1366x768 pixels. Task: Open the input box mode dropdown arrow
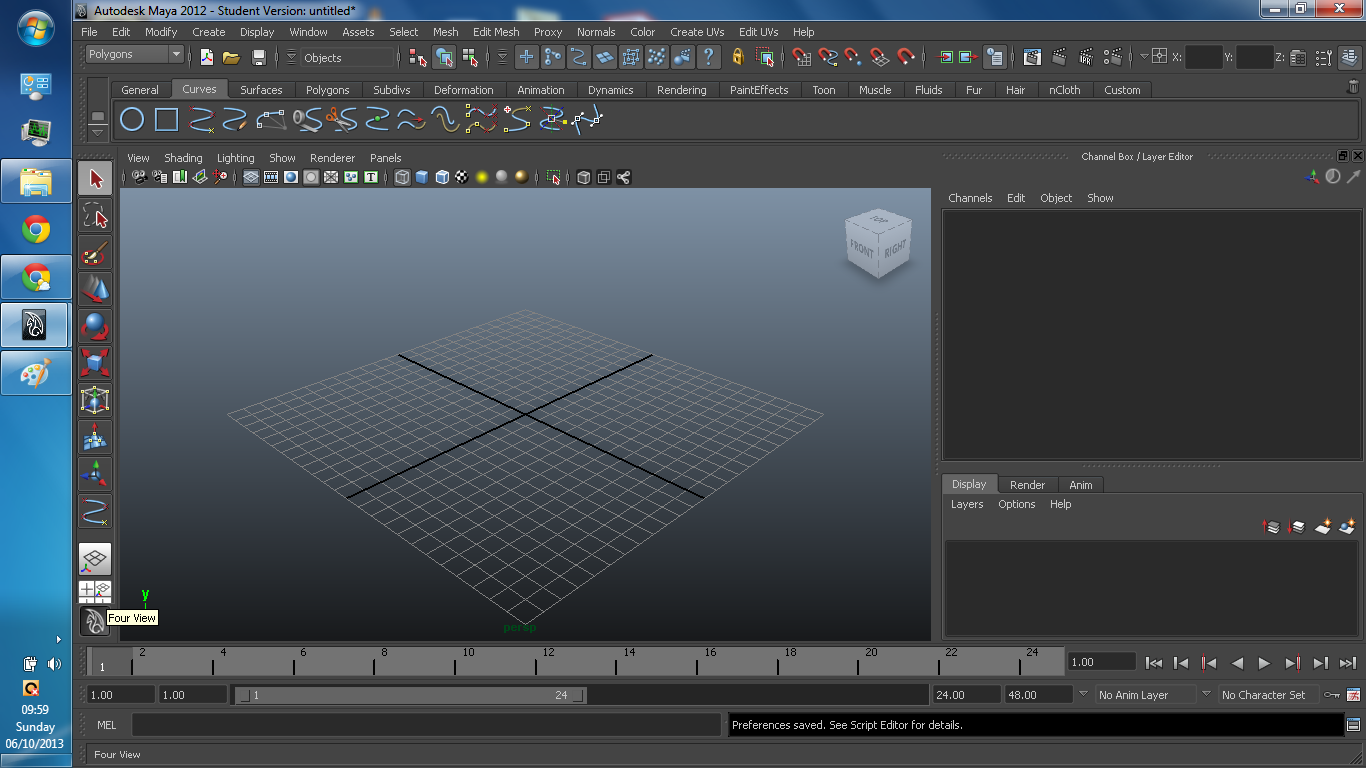1144,57
